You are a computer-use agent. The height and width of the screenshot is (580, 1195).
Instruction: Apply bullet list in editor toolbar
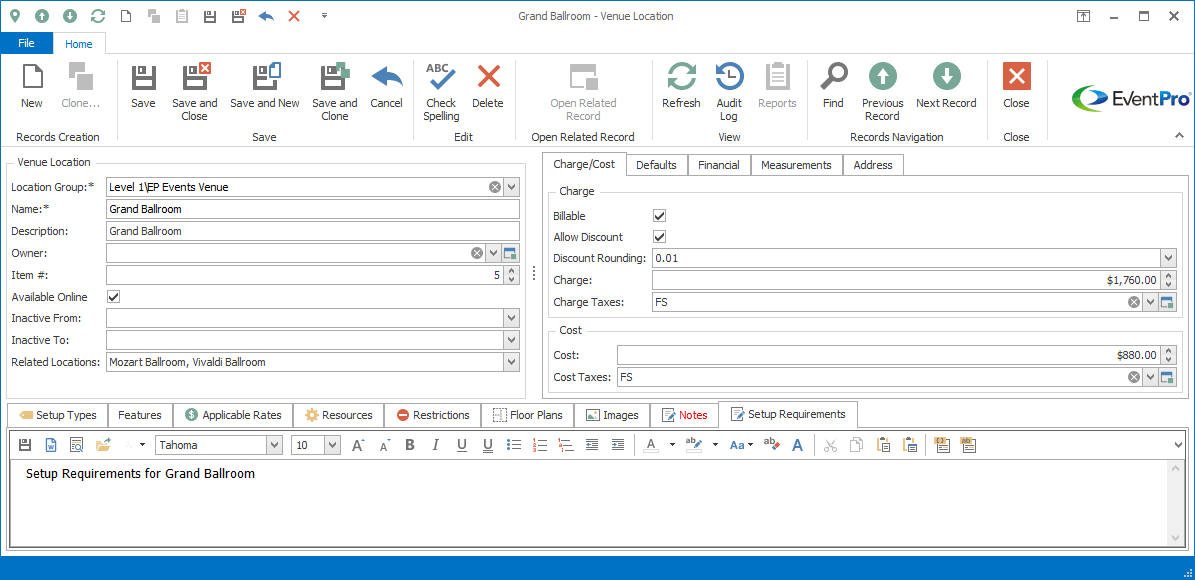point(514,445)
